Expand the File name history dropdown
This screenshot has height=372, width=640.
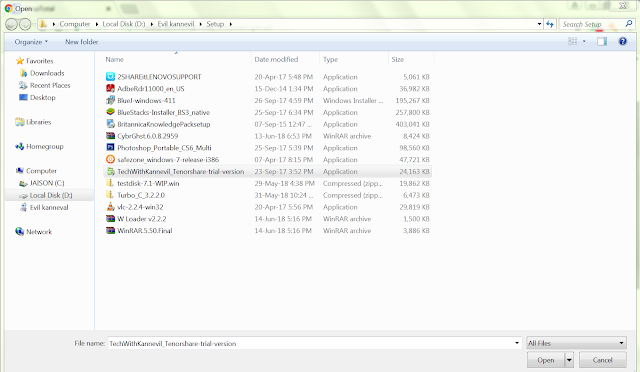pos(517,343)
